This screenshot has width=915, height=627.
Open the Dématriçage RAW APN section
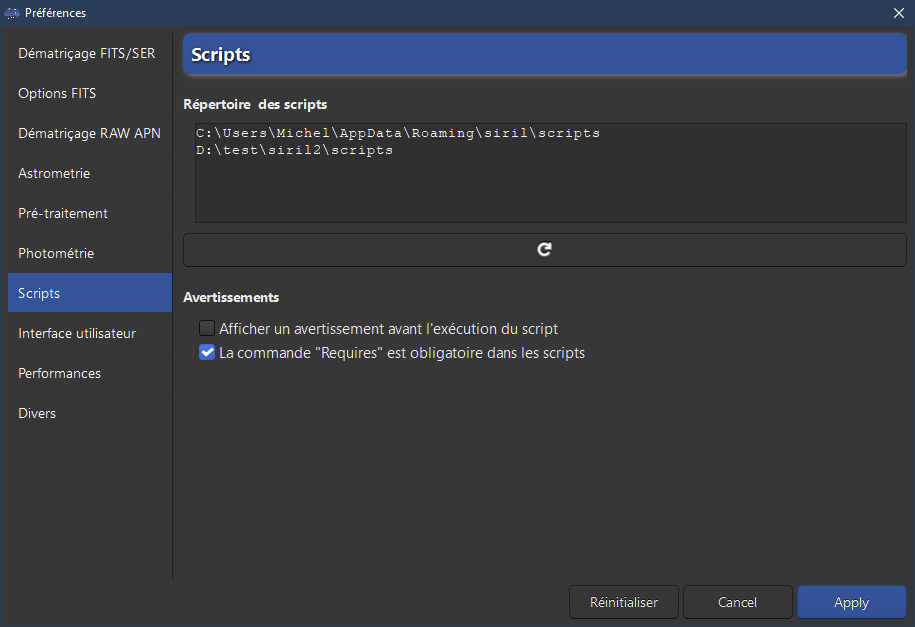[x=90, y=133]
